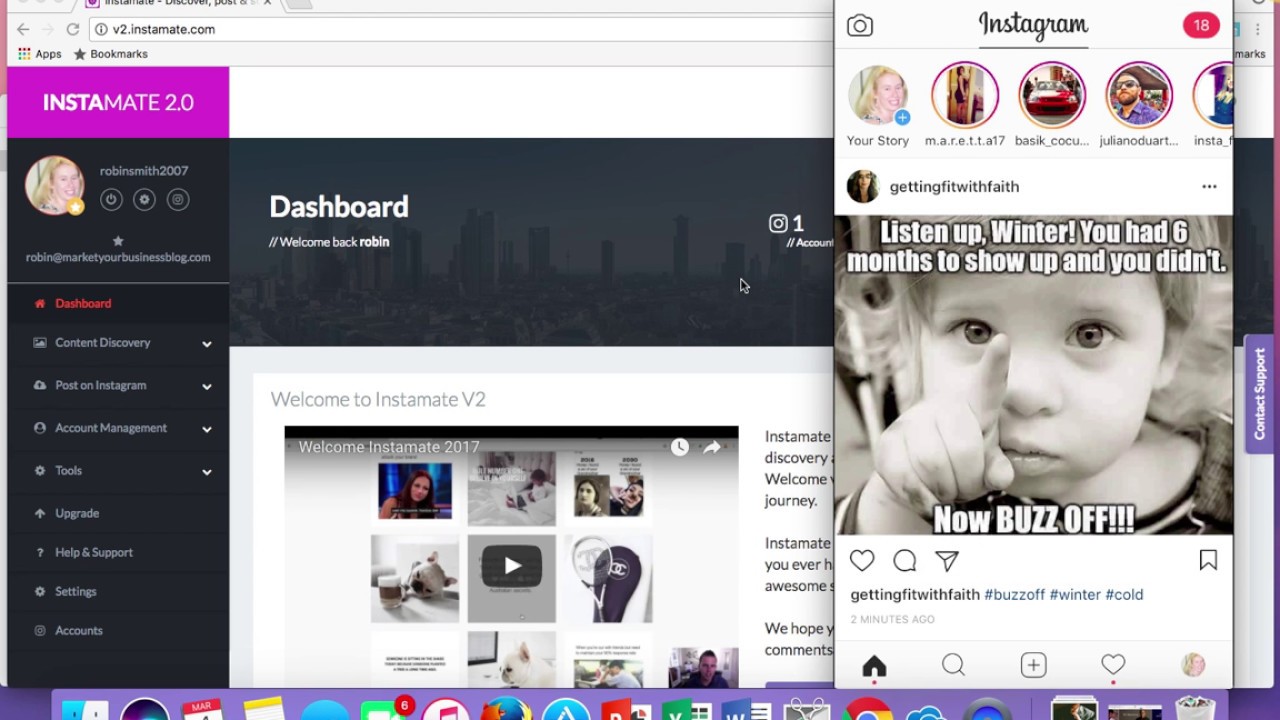1280x720 pixels.
Task: Open the Trash in the dock
Action: pyautogui.click(x=1194, y=709)
